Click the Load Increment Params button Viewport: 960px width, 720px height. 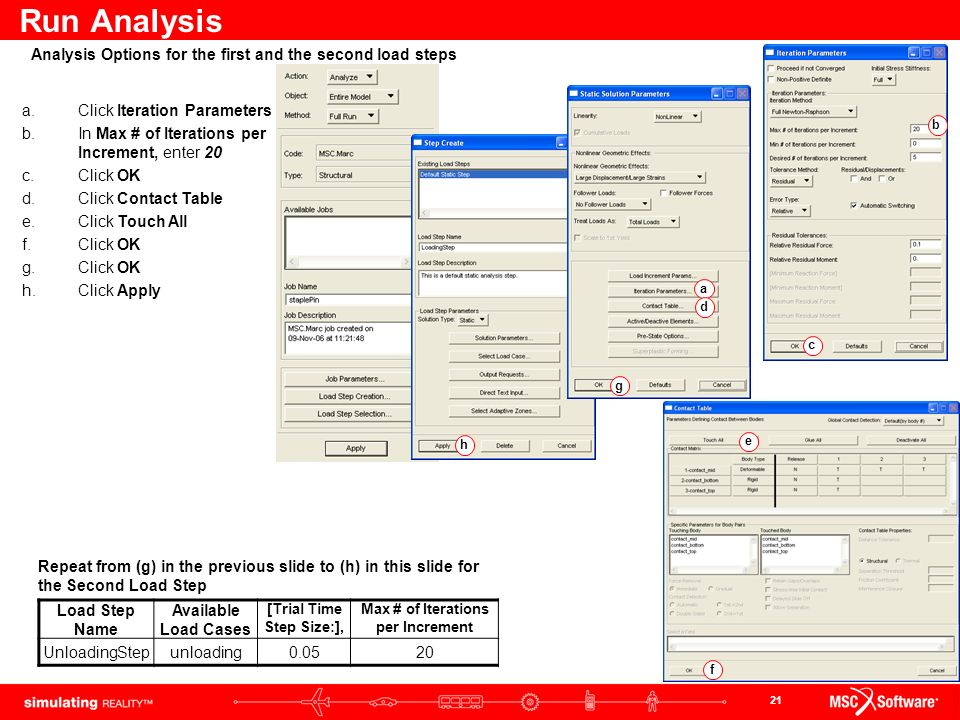(x=662, y=276)
